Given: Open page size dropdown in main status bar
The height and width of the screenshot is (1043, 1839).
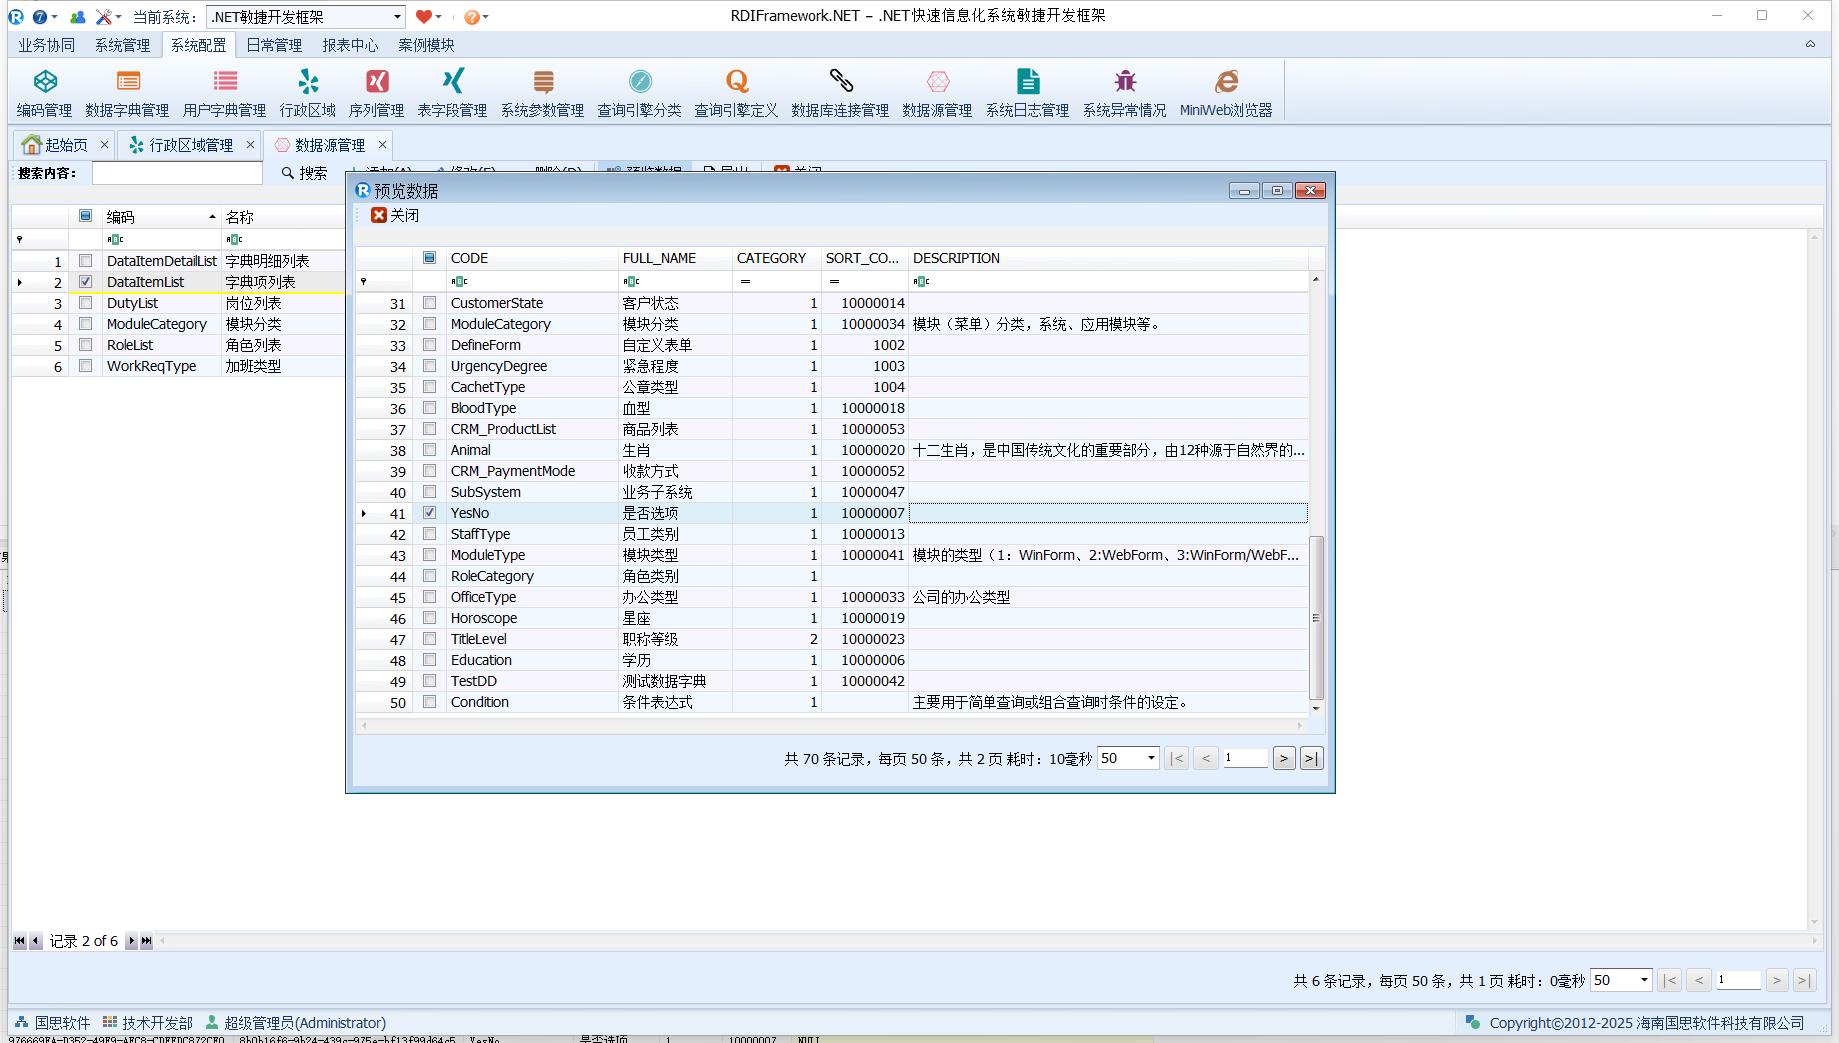Looking at the screenshot, I should [x=1644, y=980].
